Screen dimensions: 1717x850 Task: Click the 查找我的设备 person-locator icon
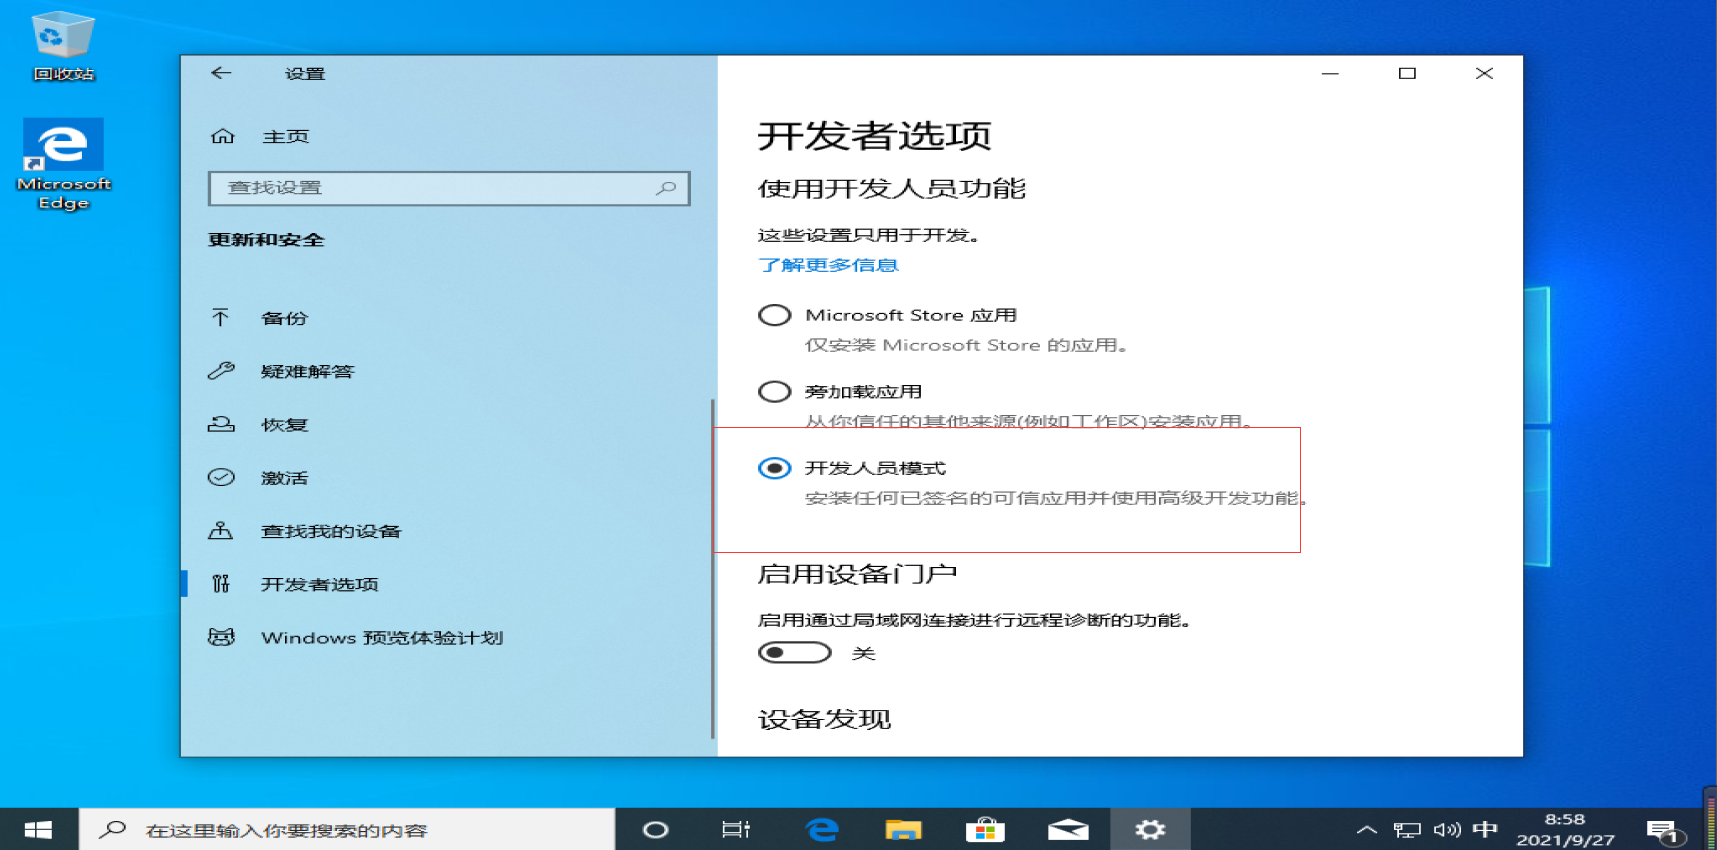[221, 531]
